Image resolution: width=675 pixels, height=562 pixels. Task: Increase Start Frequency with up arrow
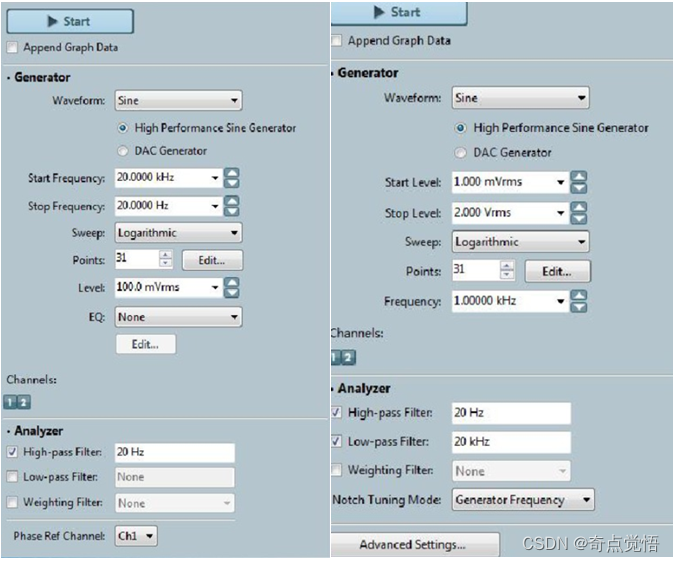point(232,173)
